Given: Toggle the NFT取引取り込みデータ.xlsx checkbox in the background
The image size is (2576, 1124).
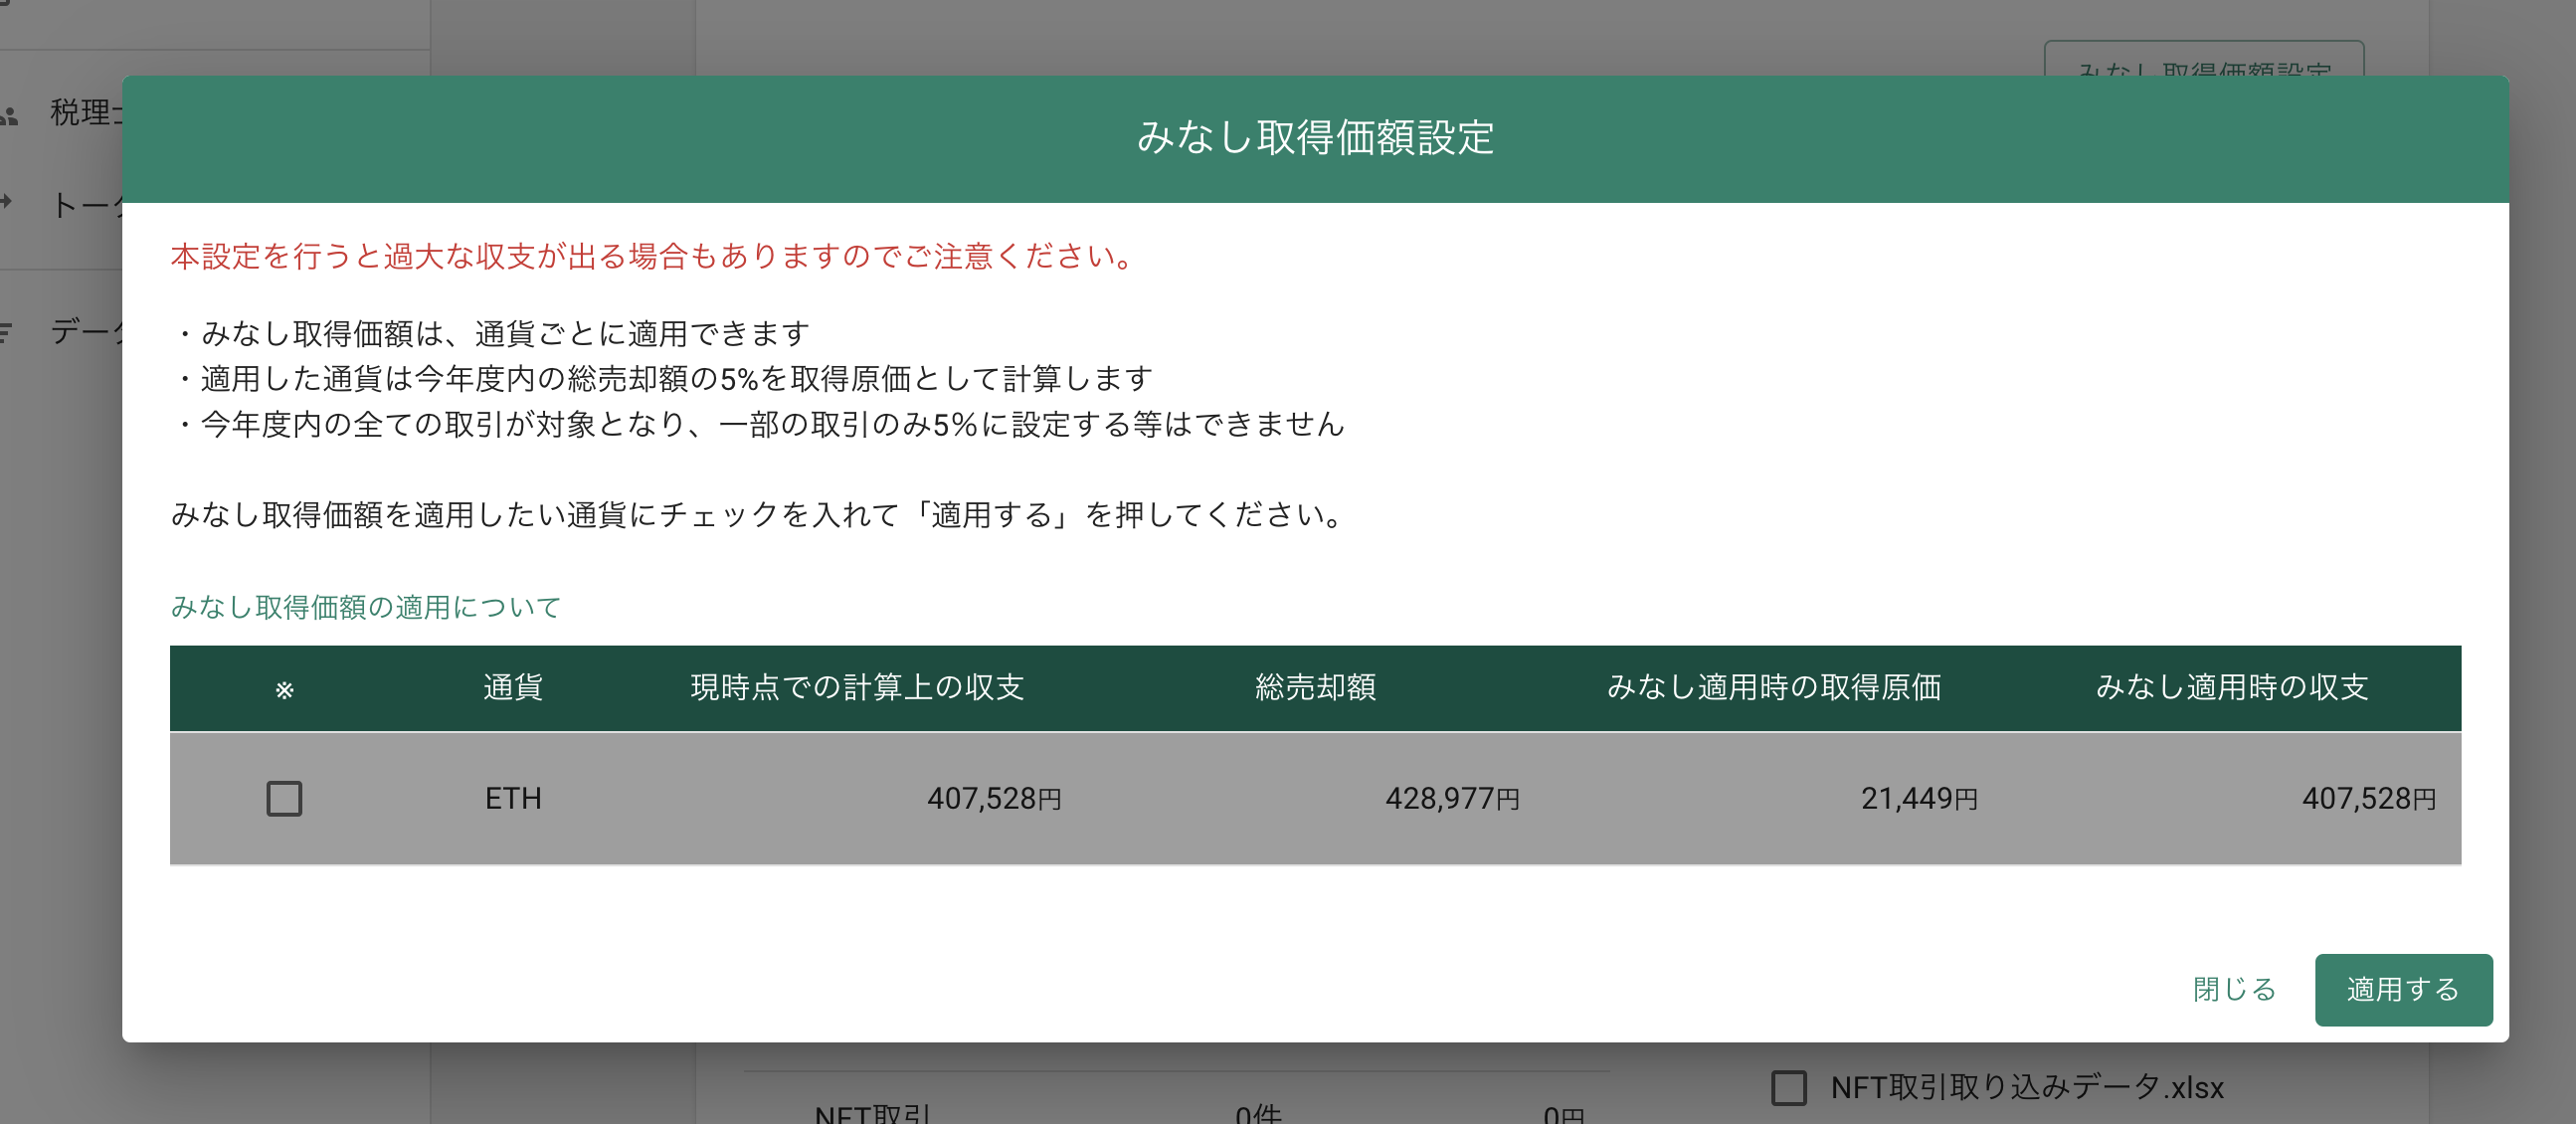Looking at the screenshot, I should tap(1788, 1087).
